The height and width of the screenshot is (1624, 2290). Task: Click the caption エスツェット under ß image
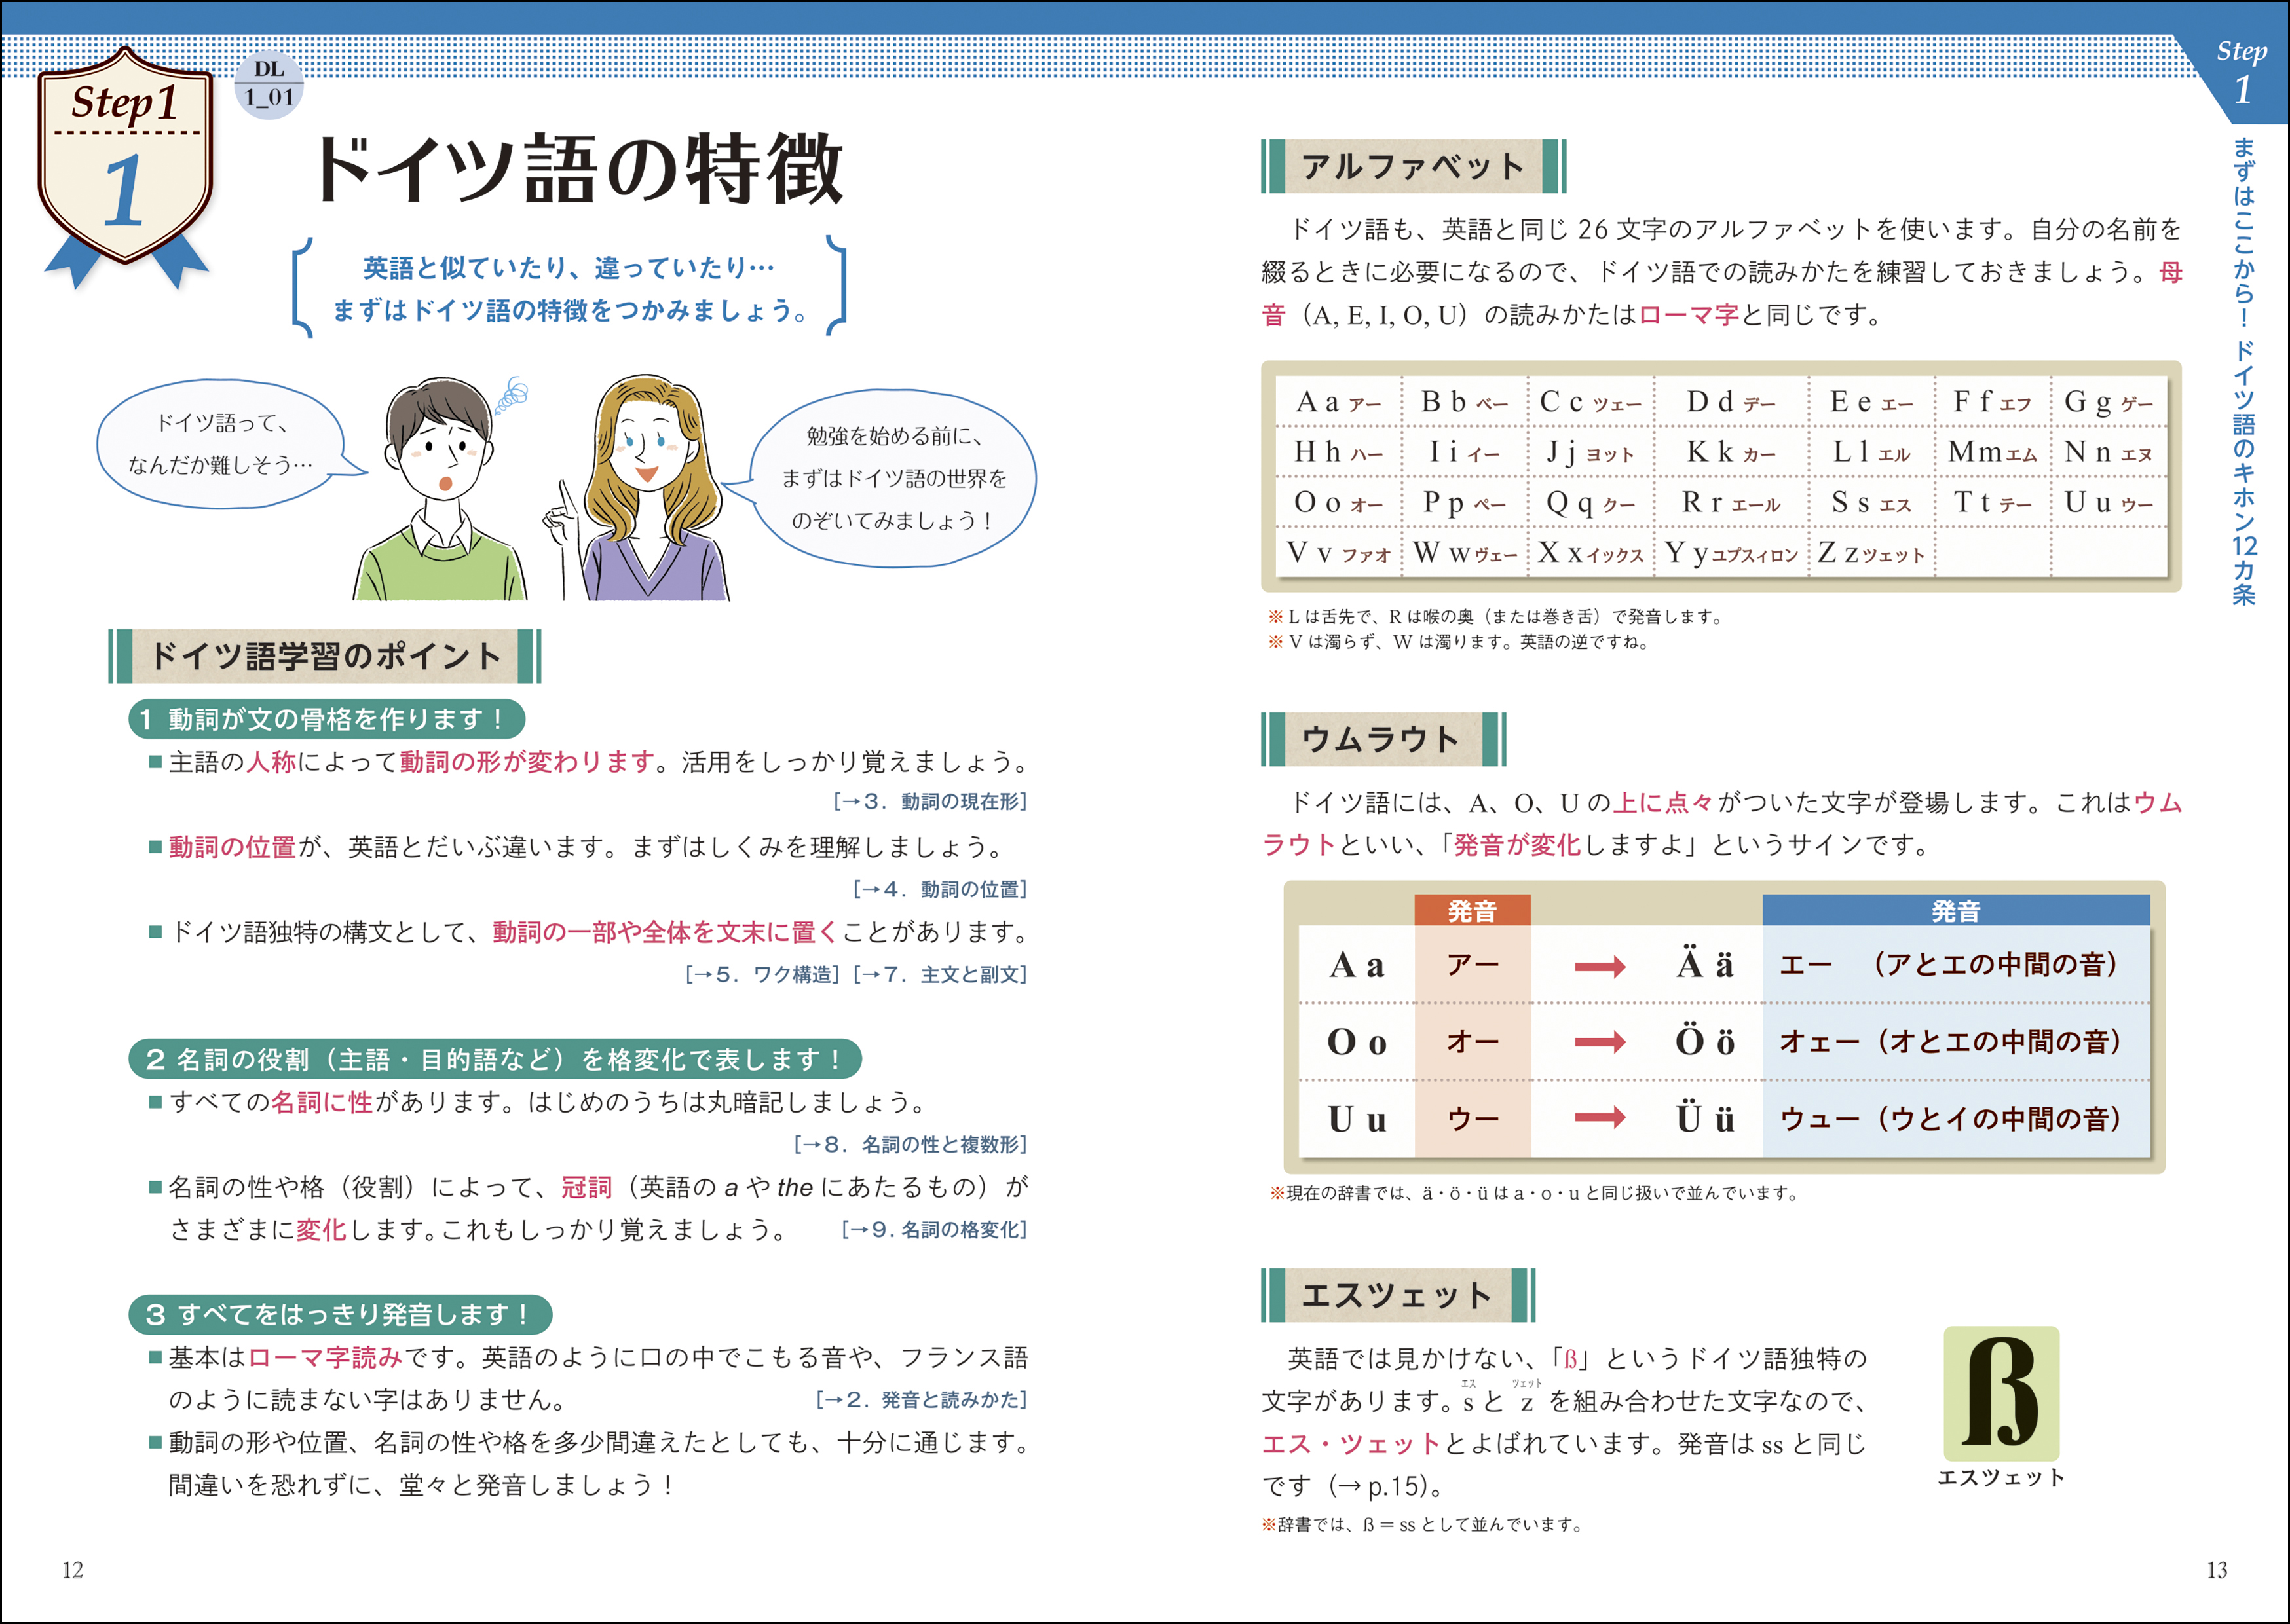tap(2001, 1477)
